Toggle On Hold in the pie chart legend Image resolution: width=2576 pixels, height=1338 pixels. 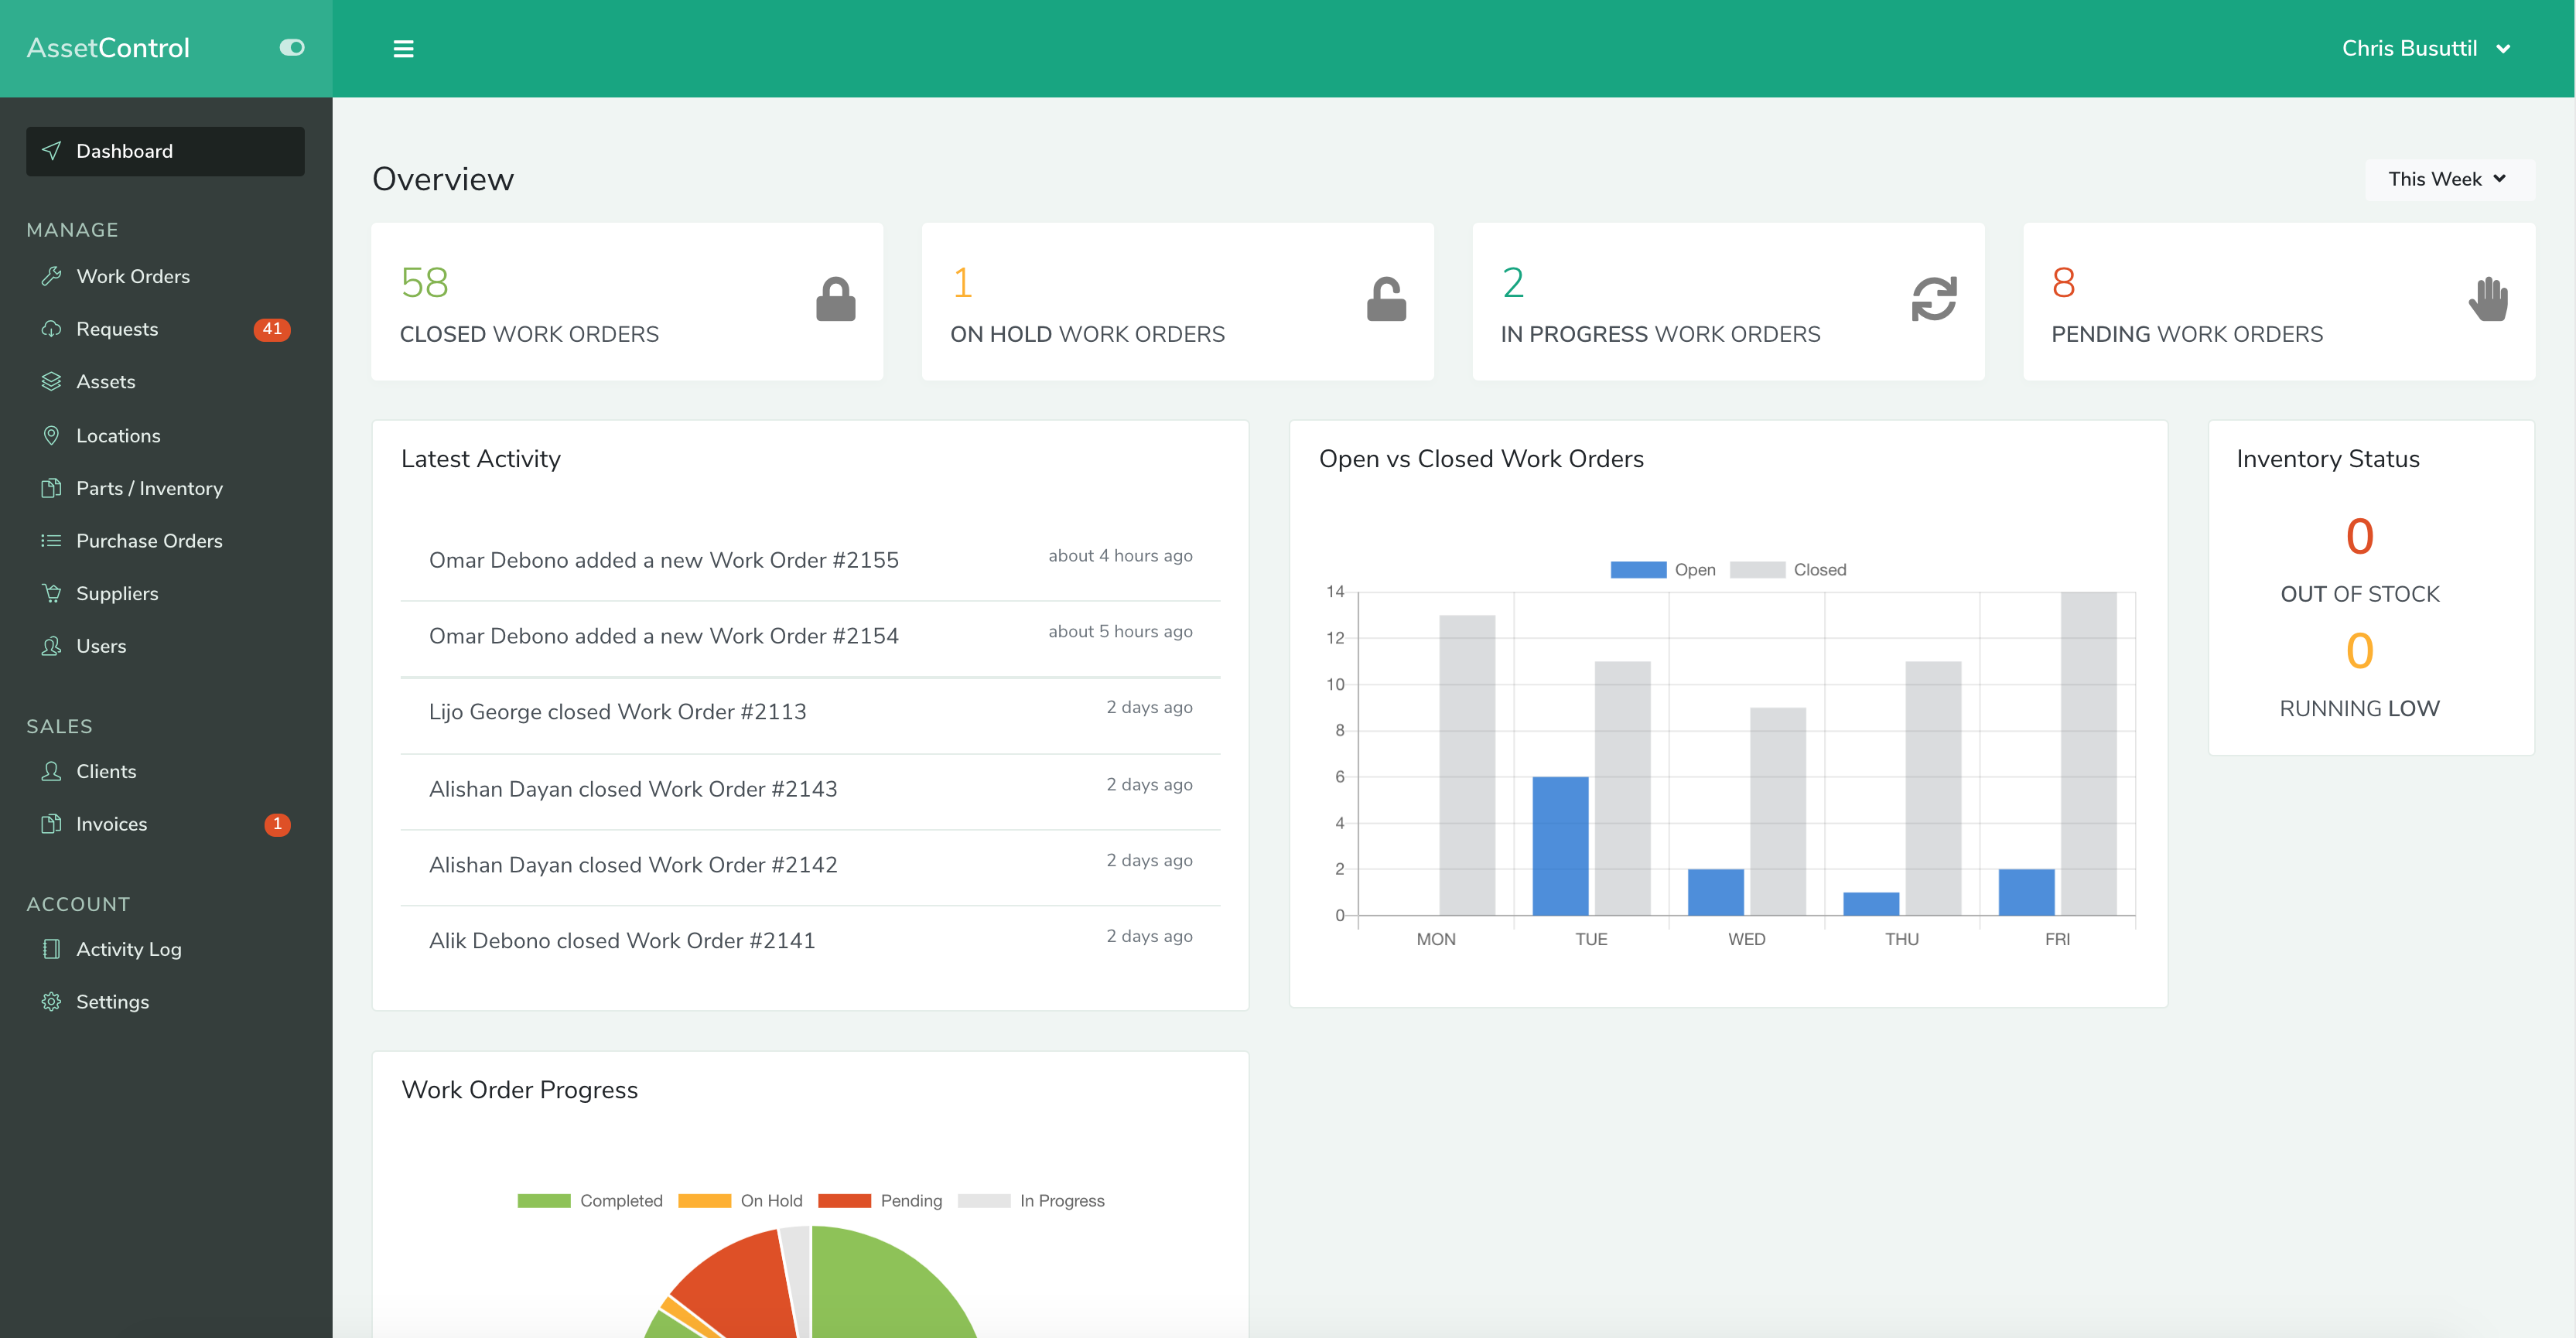(x=740, y=1201)
